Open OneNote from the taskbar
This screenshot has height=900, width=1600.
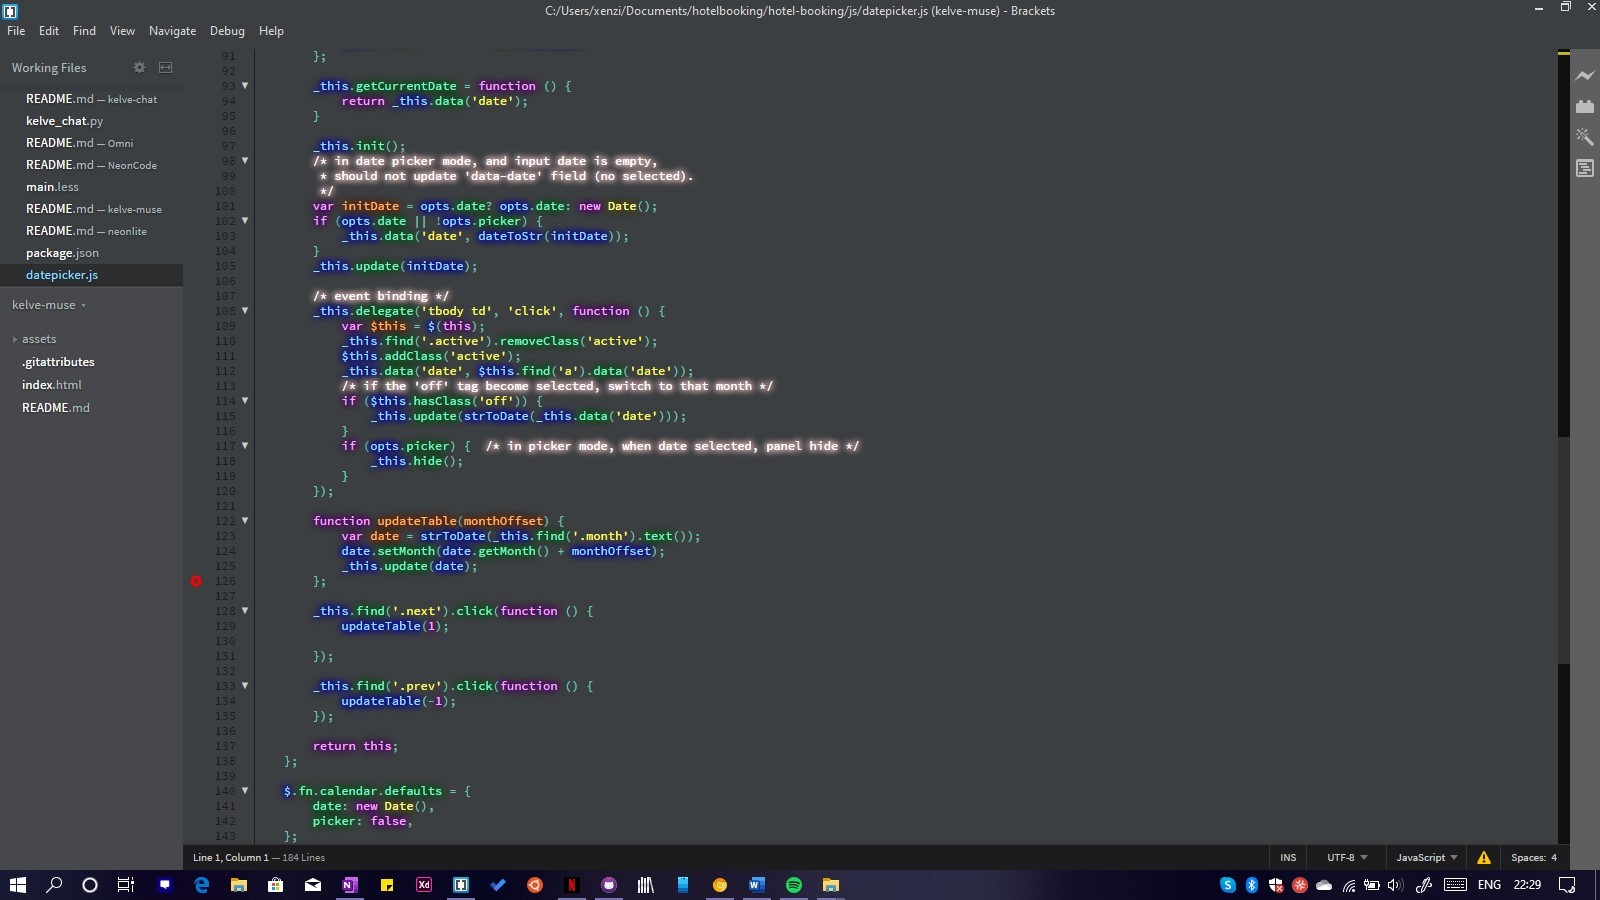[350, 885]
